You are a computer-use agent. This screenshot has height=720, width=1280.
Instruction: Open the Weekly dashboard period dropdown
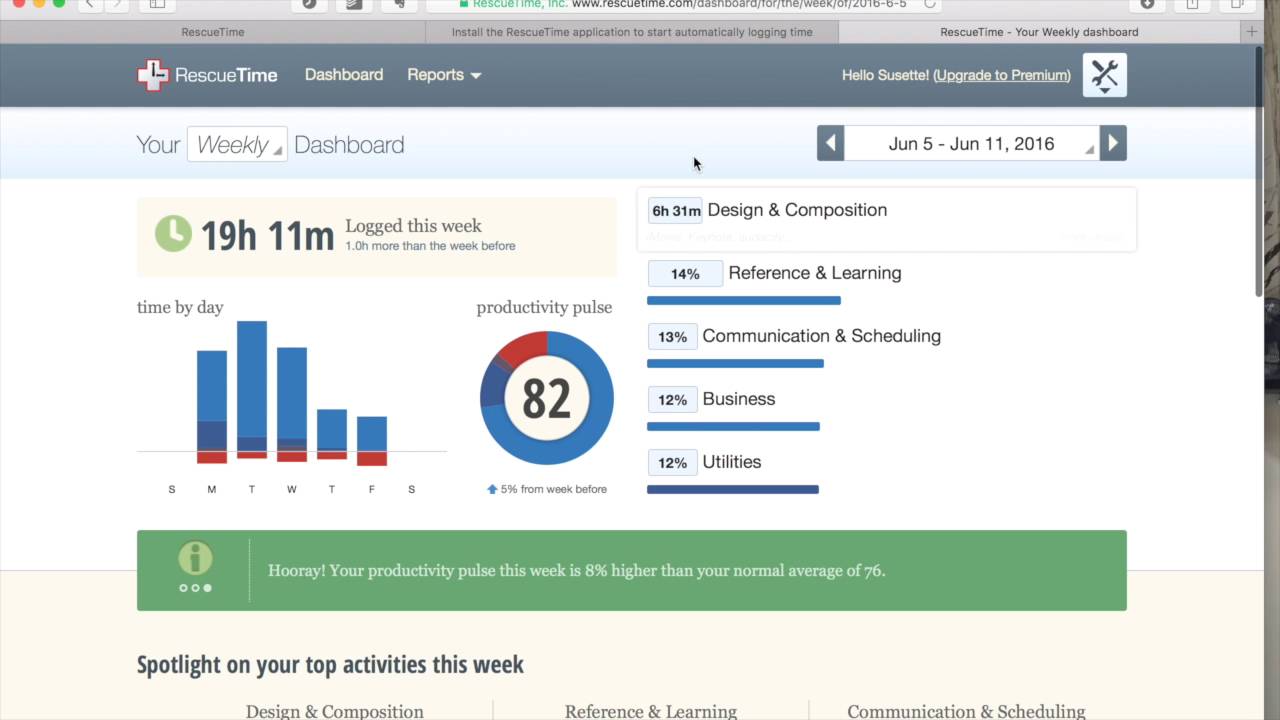click(x=237, y=144)
